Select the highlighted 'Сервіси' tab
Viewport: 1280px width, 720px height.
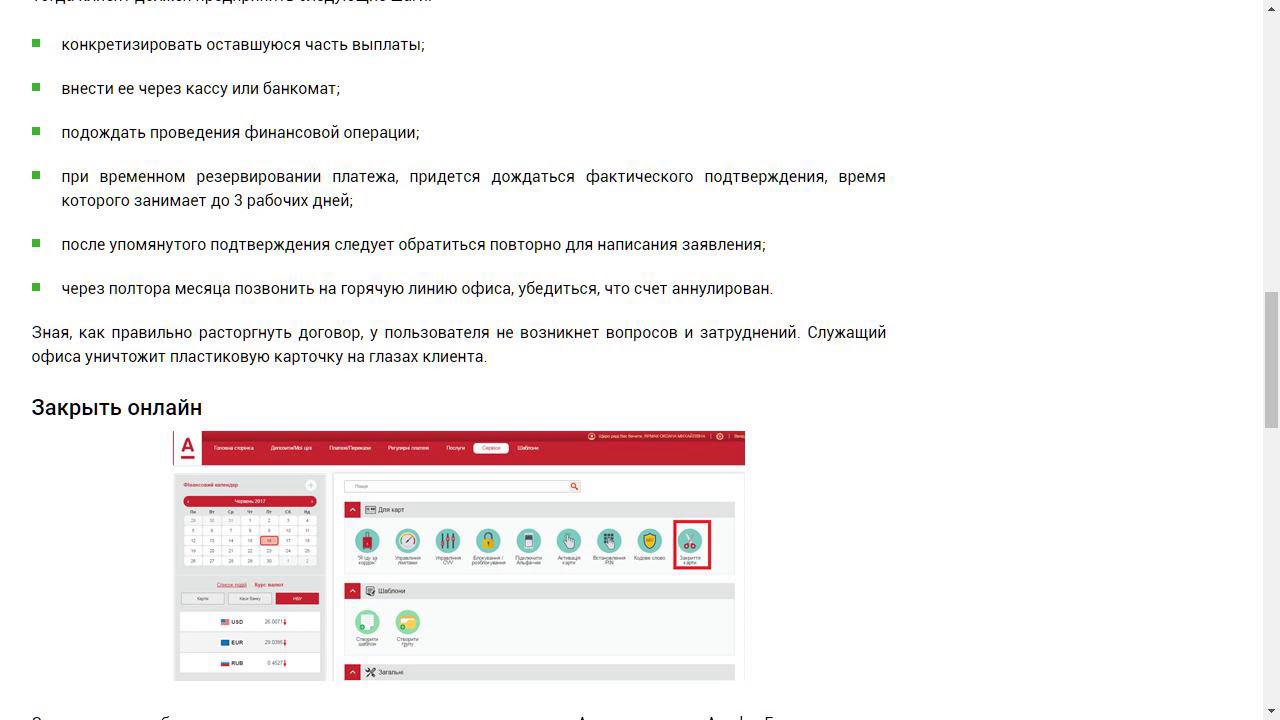click(x=491, y=448)
